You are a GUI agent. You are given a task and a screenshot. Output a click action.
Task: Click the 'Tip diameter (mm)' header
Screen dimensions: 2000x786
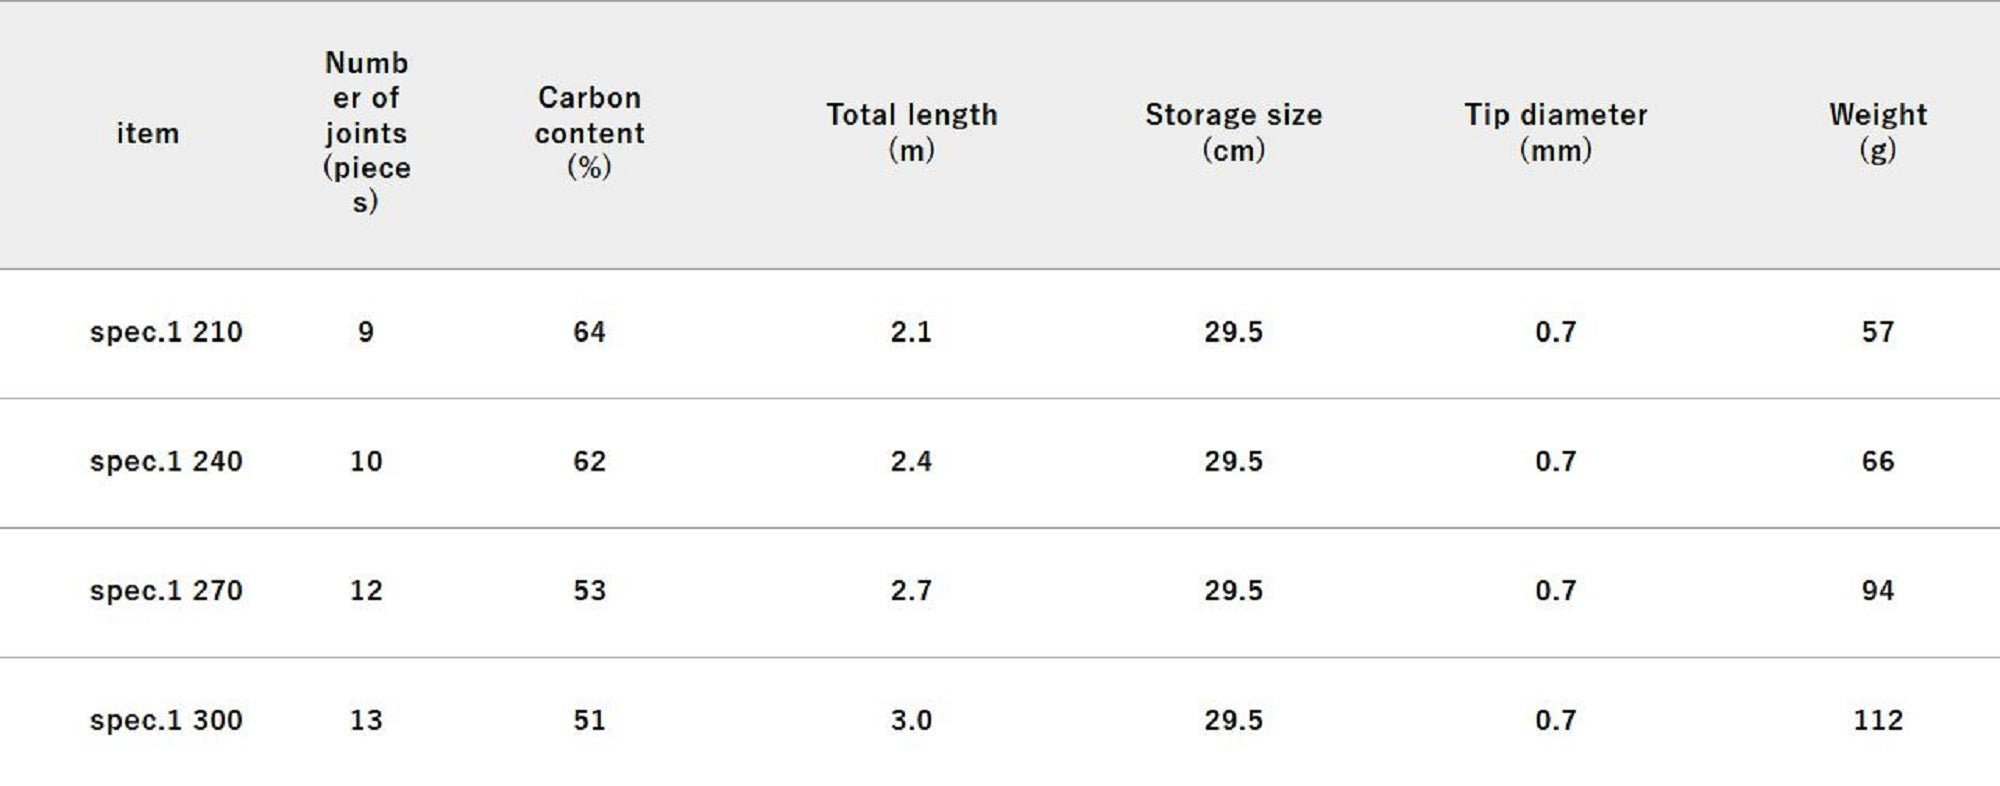coord(1555,132)
